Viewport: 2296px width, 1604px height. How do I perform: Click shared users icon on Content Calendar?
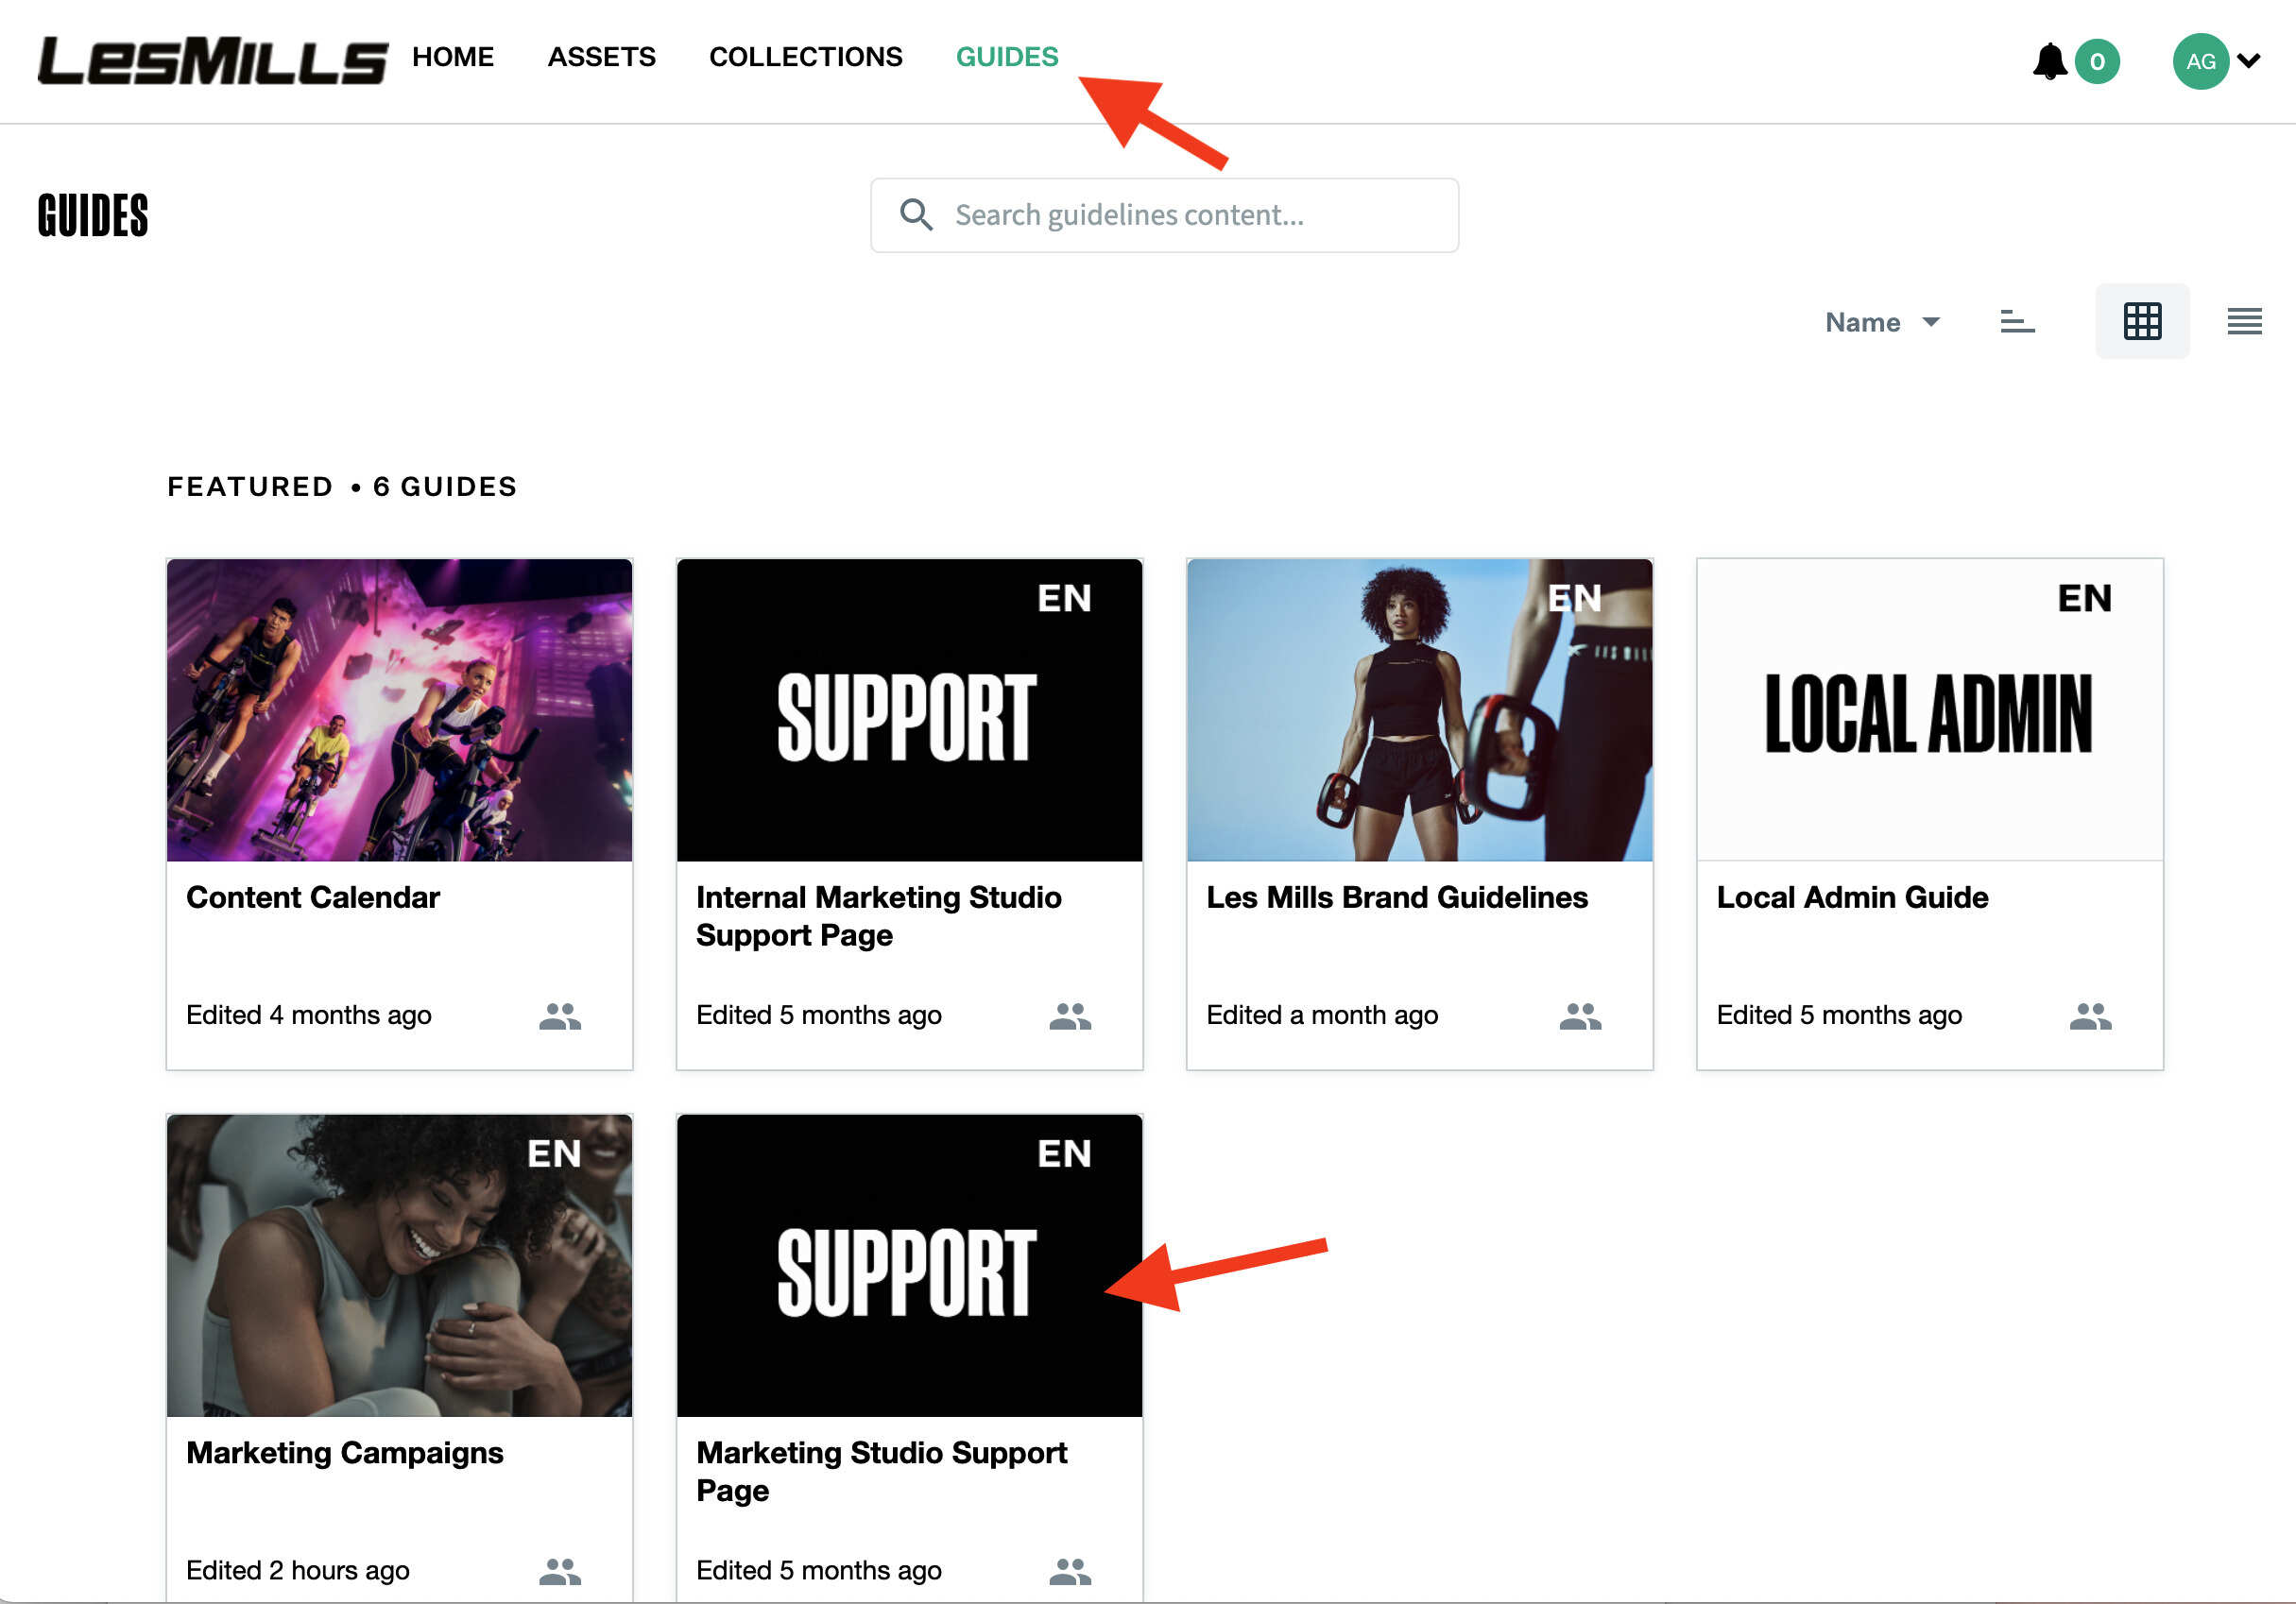coord(559,1016)
